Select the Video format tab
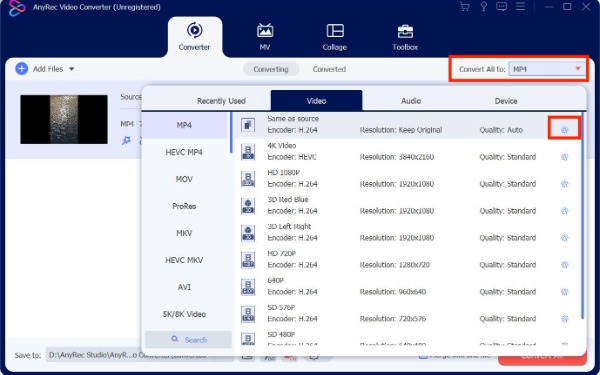 316,101
